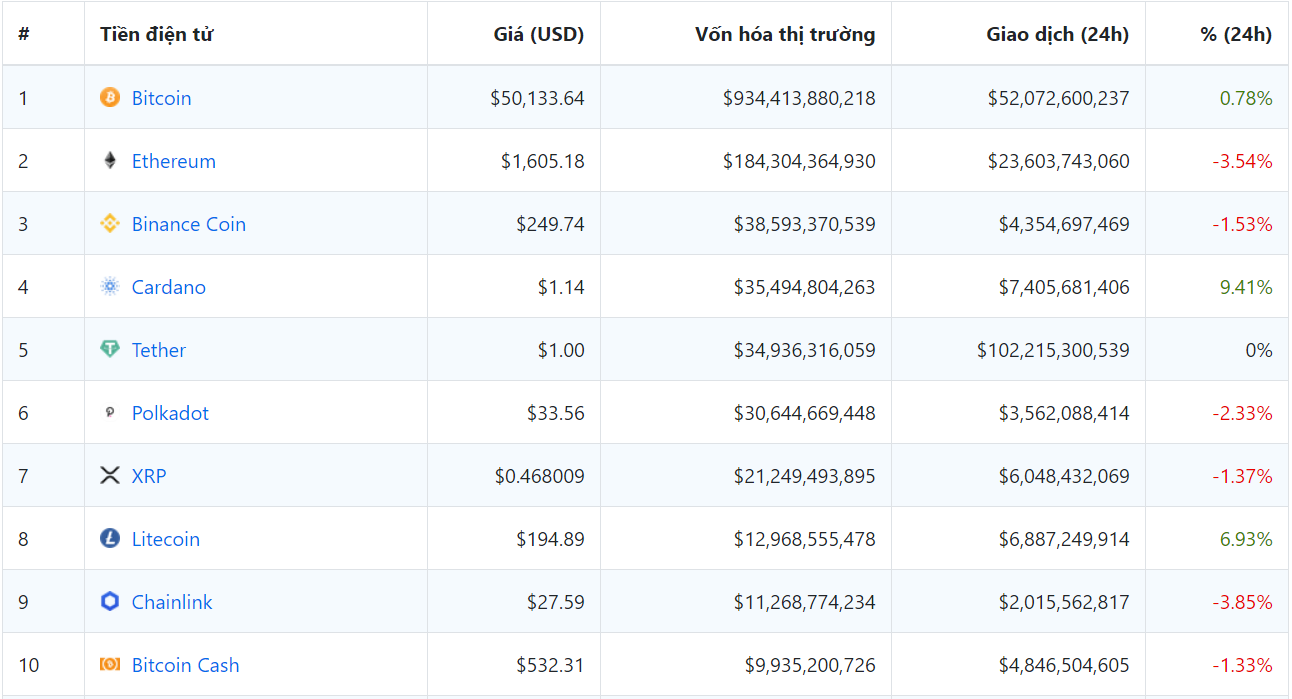Image resolution: width=1292 pixels, height=699 pixels.
Task: Select the Binance Coin price $249.74
Action: [550, 224]
